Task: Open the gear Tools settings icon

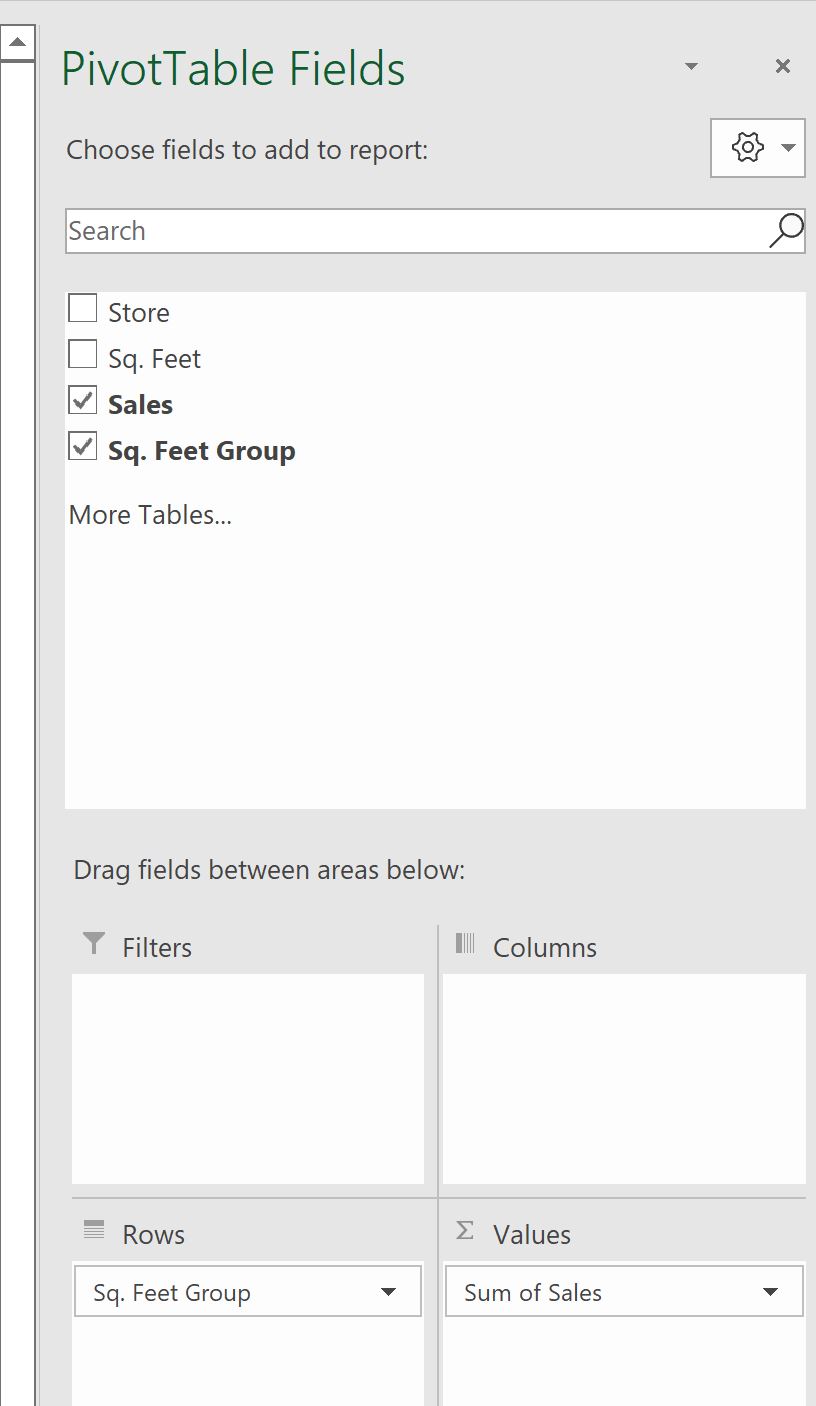Action: (747, 148)
